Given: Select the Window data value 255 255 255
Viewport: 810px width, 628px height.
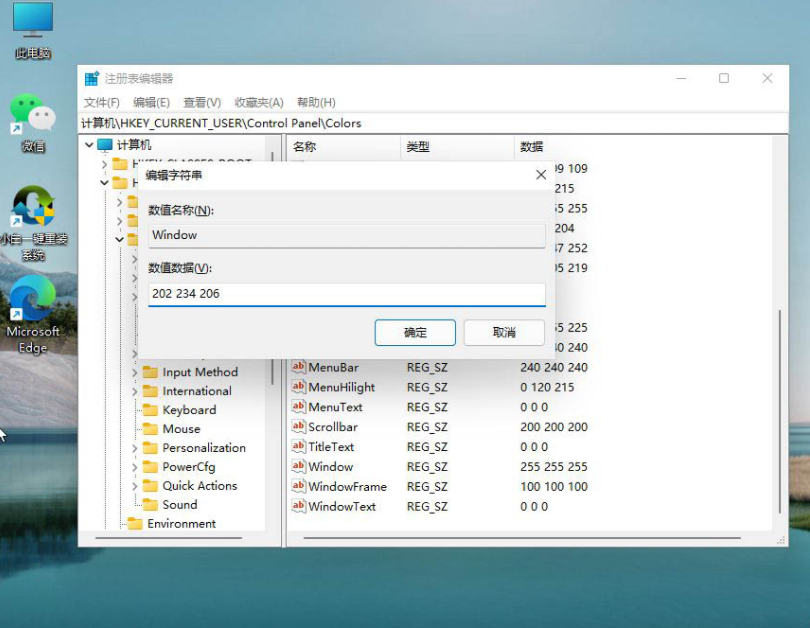Looking at the screenshot, I should tap(554, 467).
